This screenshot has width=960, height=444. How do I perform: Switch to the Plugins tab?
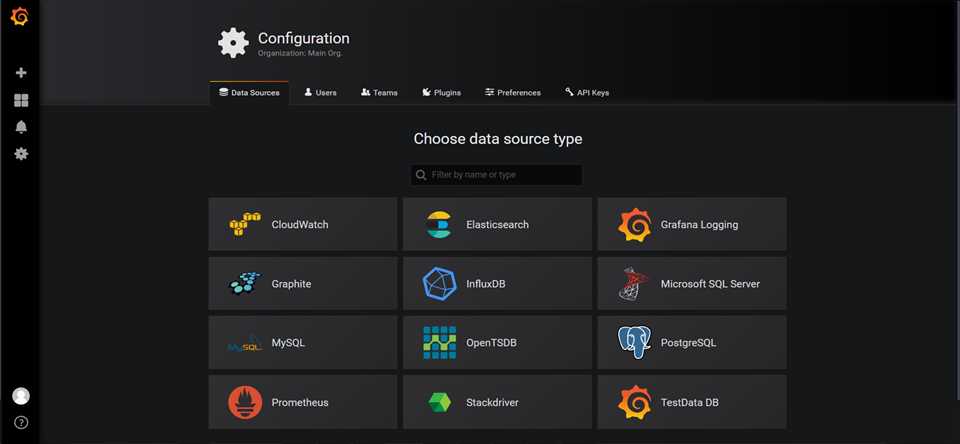coord(441,92)
